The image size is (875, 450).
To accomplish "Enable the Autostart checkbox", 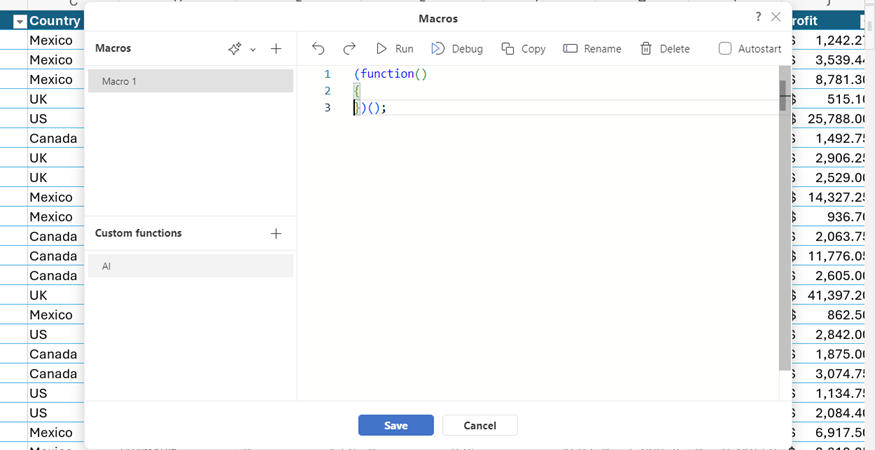I will coord(725,49).
